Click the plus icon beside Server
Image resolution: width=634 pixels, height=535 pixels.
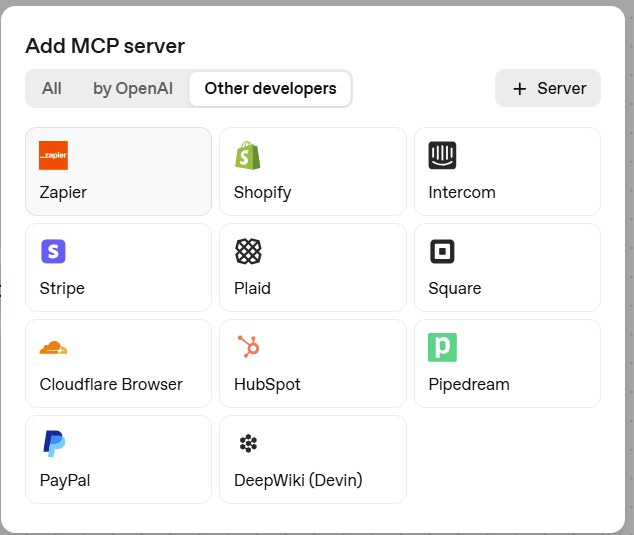520,89
